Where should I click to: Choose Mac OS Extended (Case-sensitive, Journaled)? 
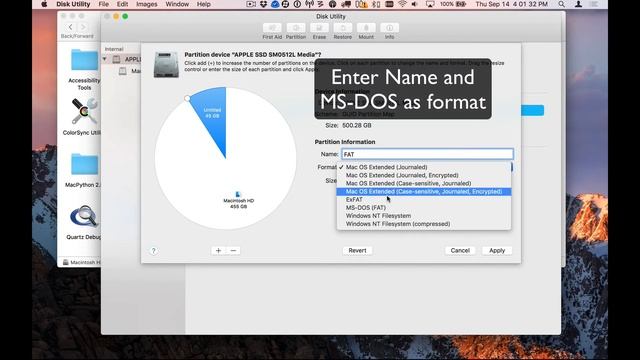424,183
